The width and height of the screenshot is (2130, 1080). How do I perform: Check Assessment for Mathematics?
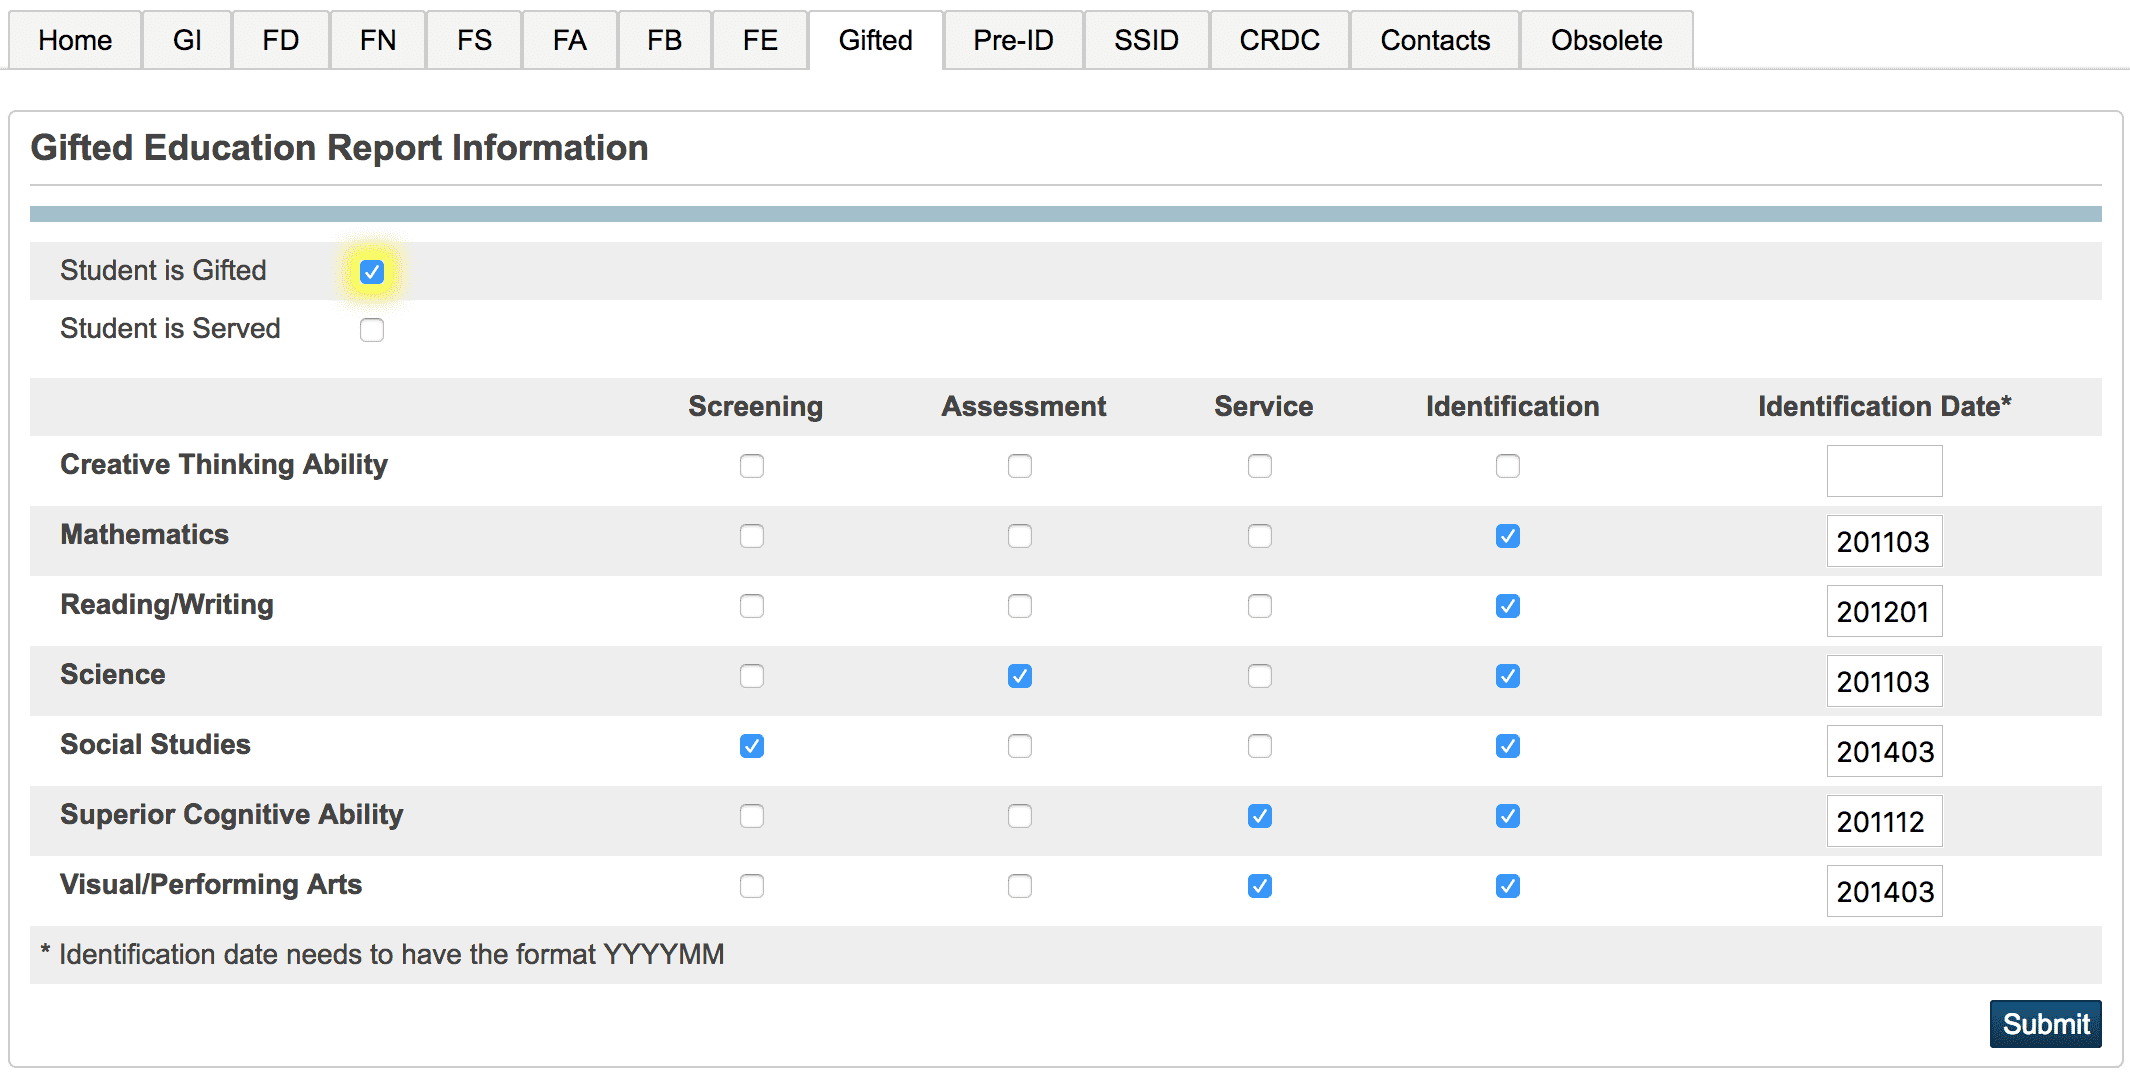[x=1019, y=536]
